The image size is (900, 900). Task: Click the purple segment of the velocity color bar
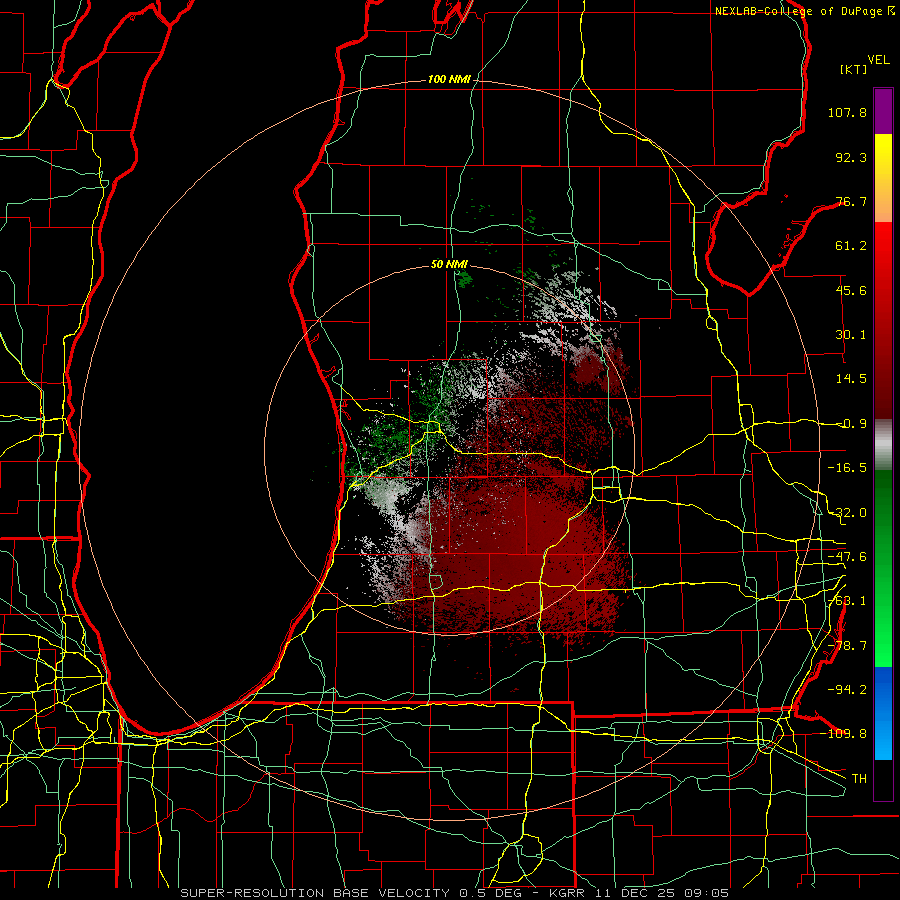(883, 111)
